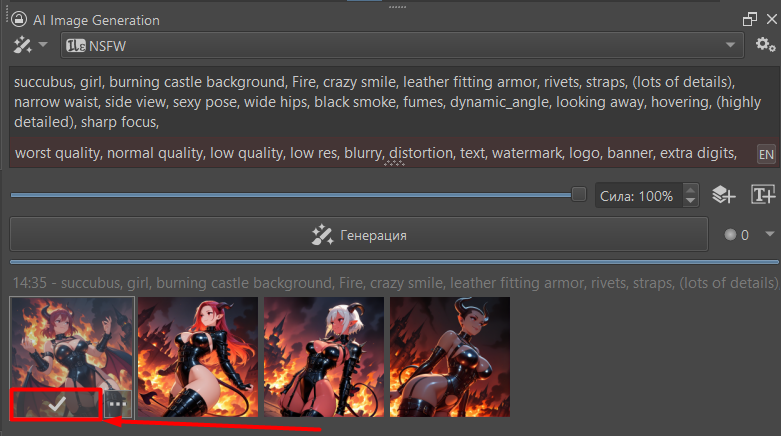Expand the NSFW style preset dropdown
The height and width of the screenshot is (436, 781).
pyautogui.click(x=730, y=46)
